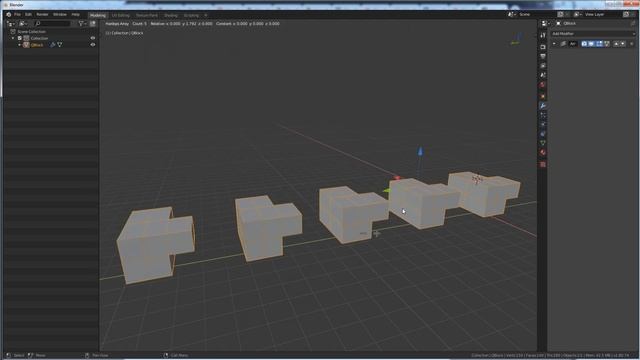Add a new workspace with plus button
Viewport: 640px width, 360px height.
click(x=206, y=15)
